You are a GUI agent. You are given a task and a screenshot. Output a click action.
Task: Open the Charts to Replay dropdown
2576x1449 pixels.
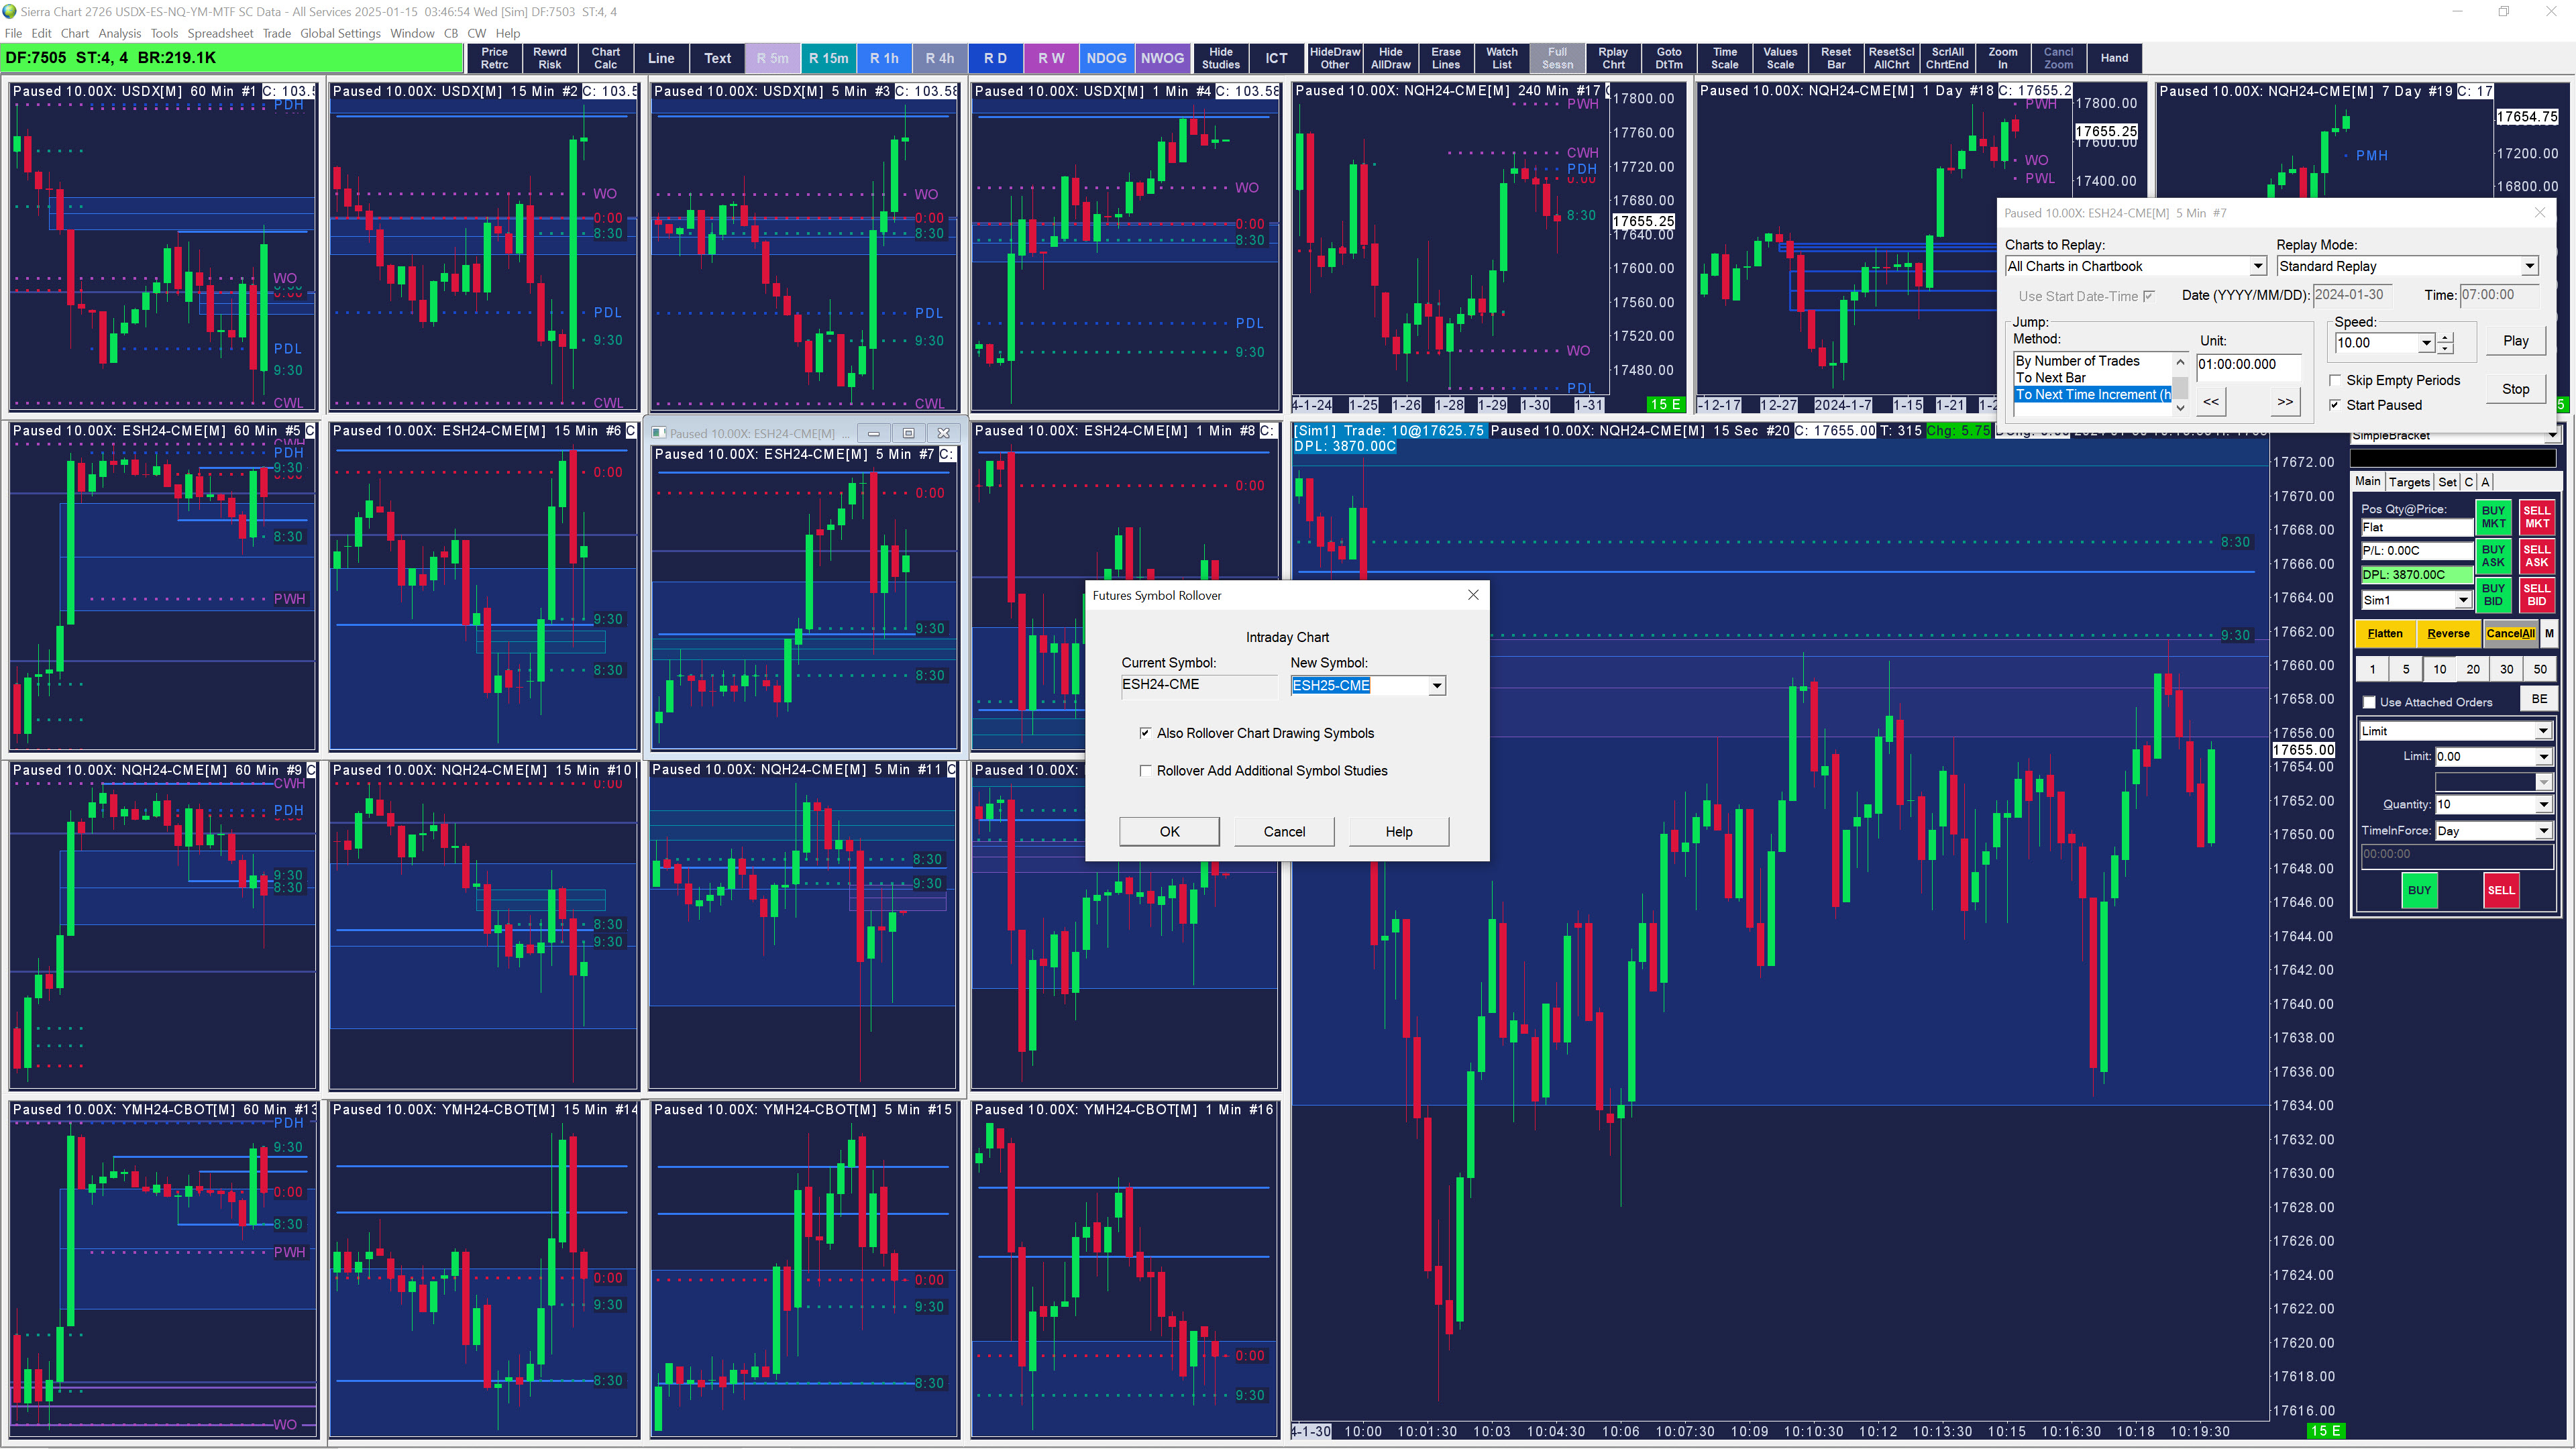(x=2257, y=266)
